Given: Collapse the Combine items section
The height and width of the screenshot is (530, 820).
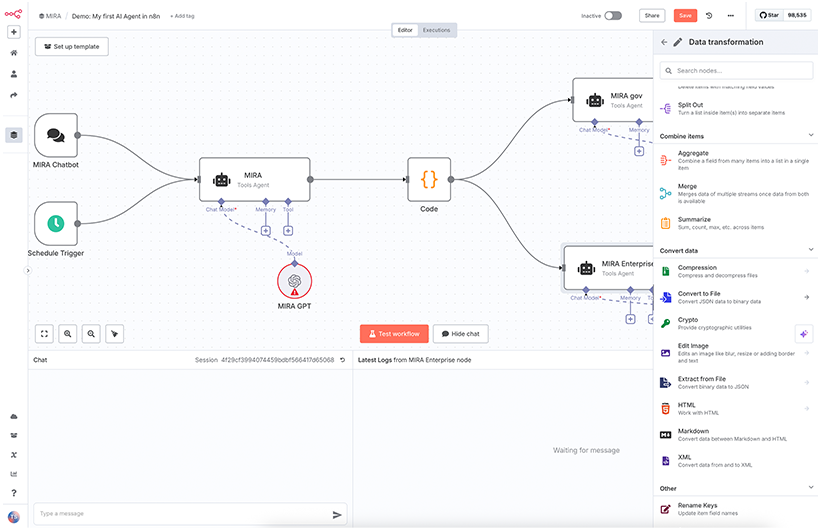Looking at the screenshot, I should click(x=811, y=136).
